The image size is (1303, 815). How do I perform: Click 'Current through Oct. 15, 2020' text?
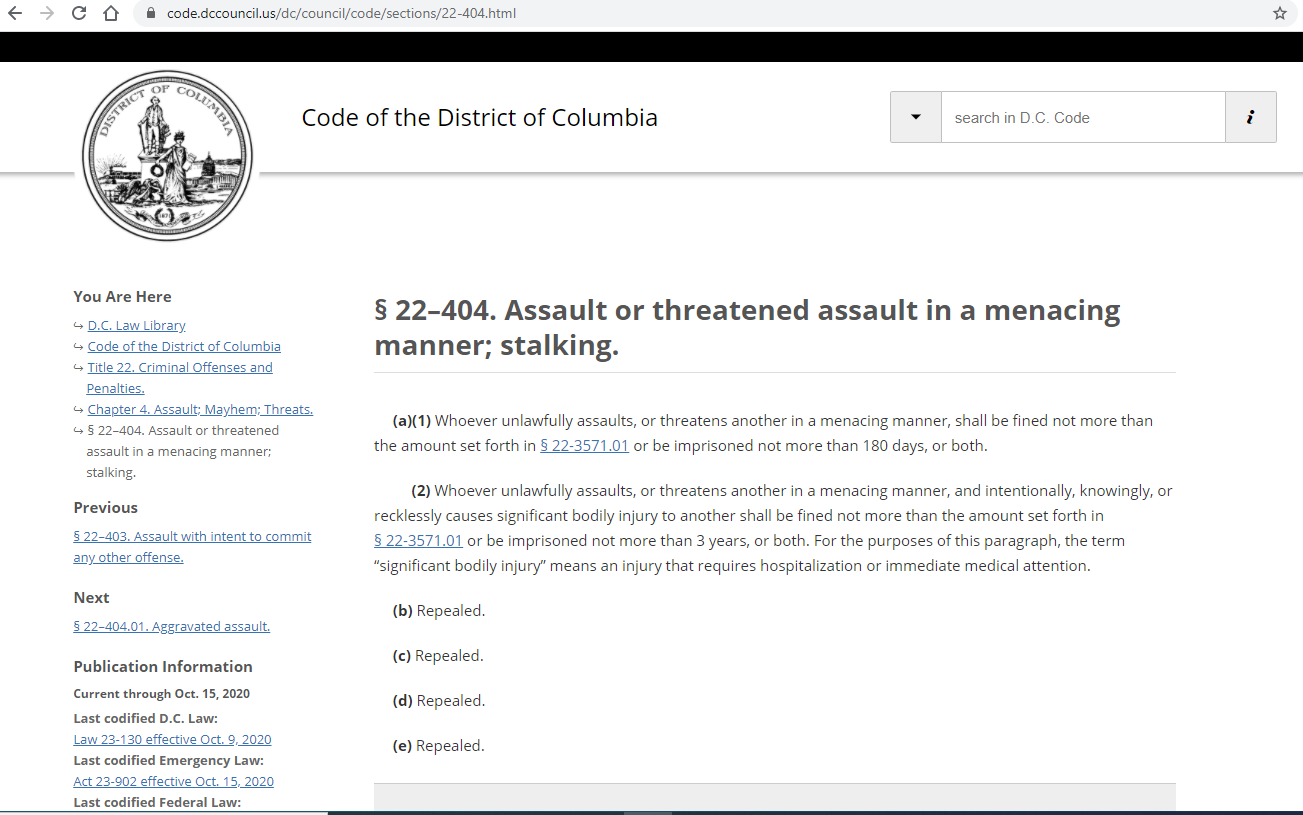click(162, 694)
